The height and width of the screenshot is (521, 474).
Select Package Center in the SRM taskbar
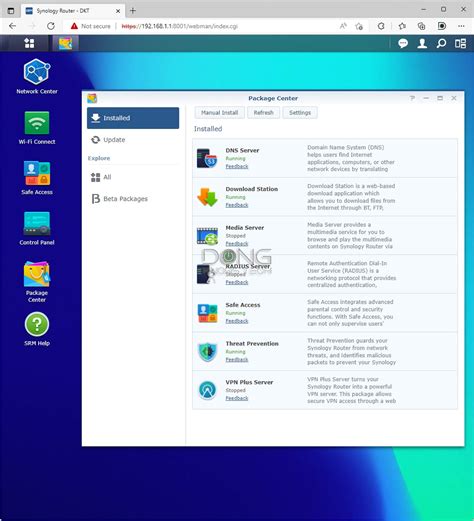(x=65, y=43)
